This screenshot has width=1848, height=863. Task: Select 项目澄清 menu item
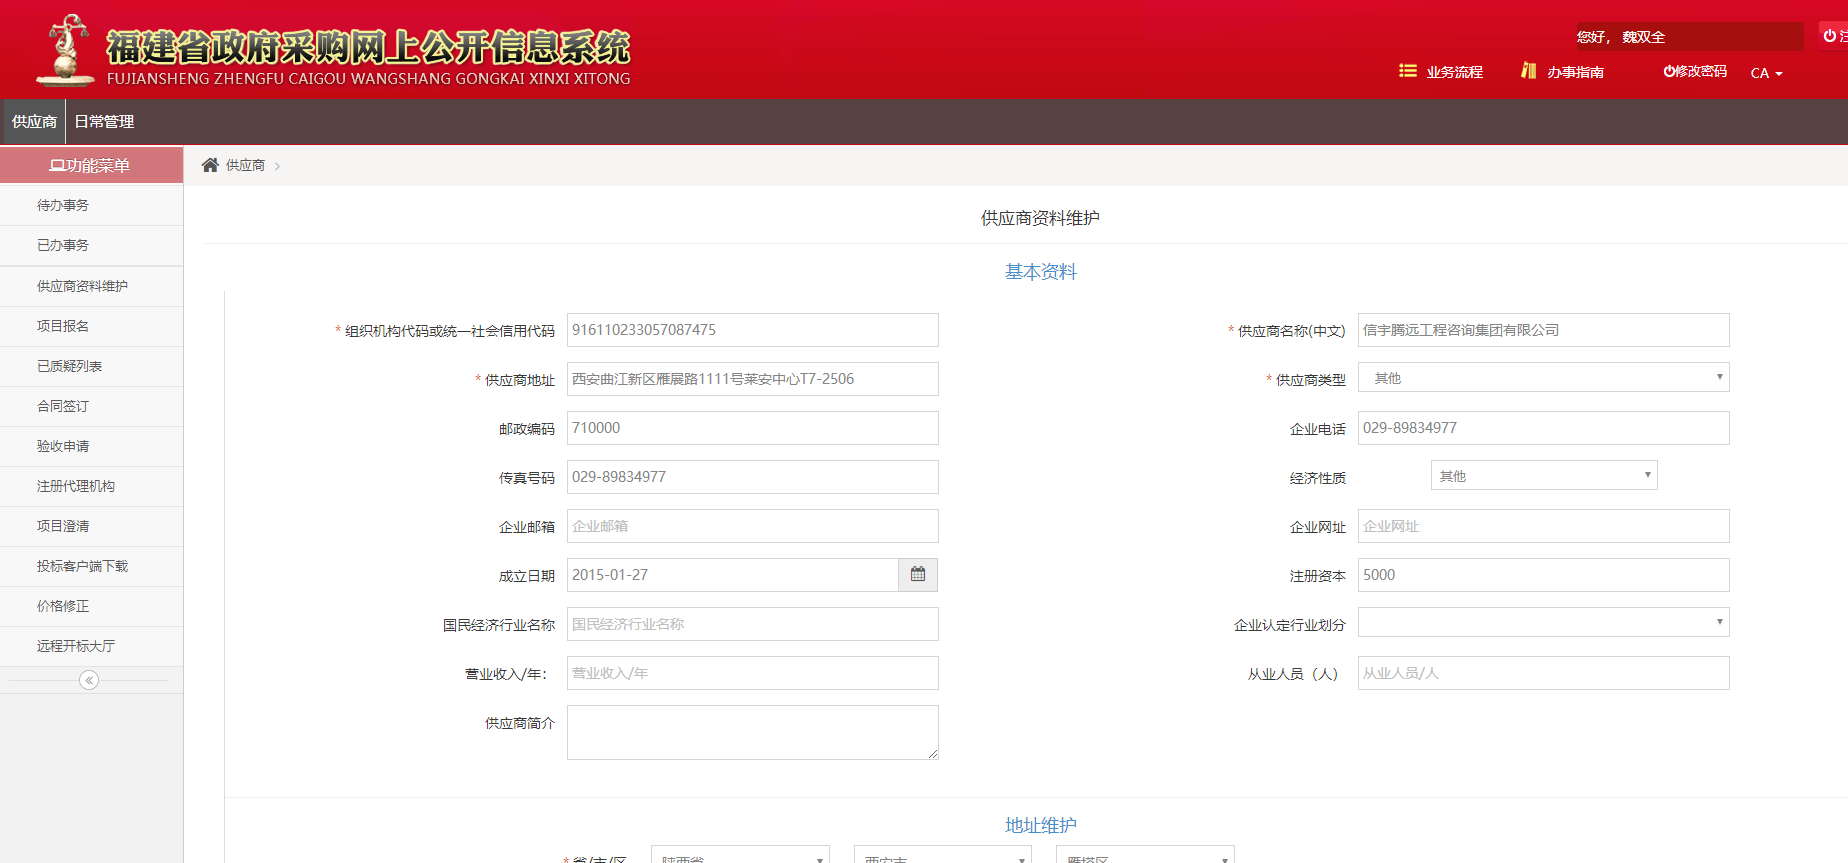coord(91,526)
